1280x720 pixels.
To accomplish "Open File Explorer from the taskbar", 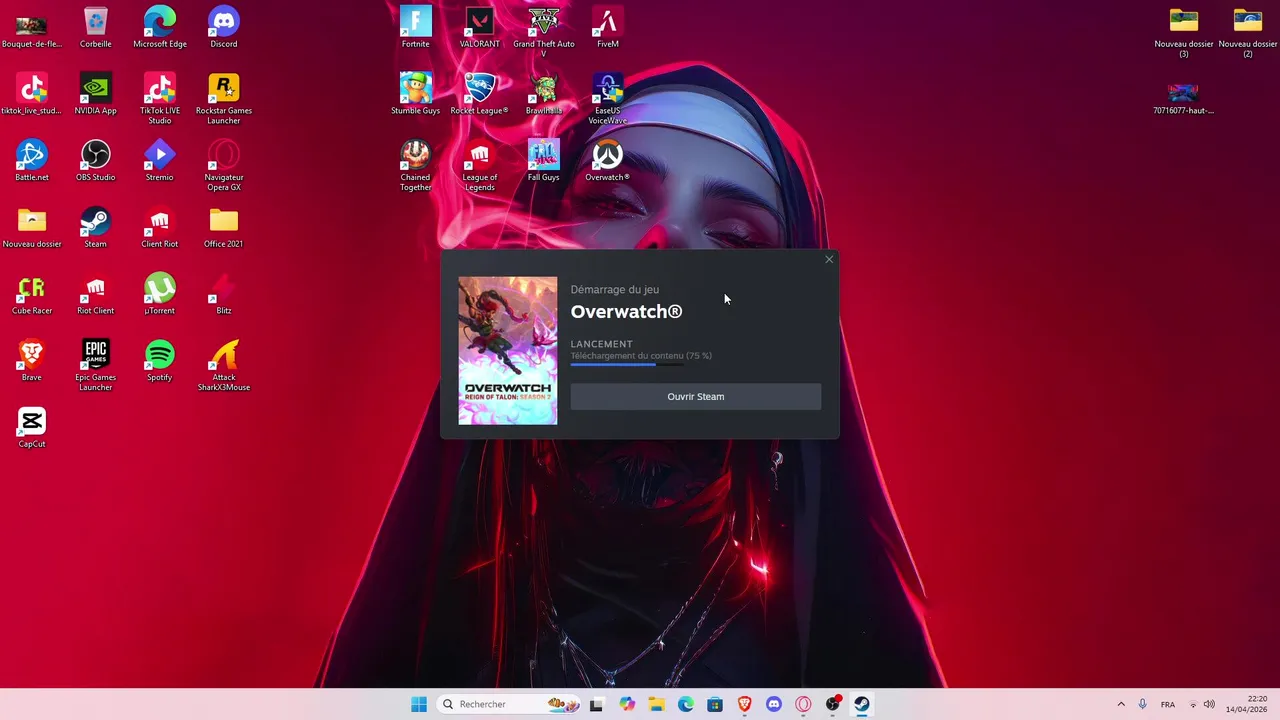I will [x=656, y=704].
